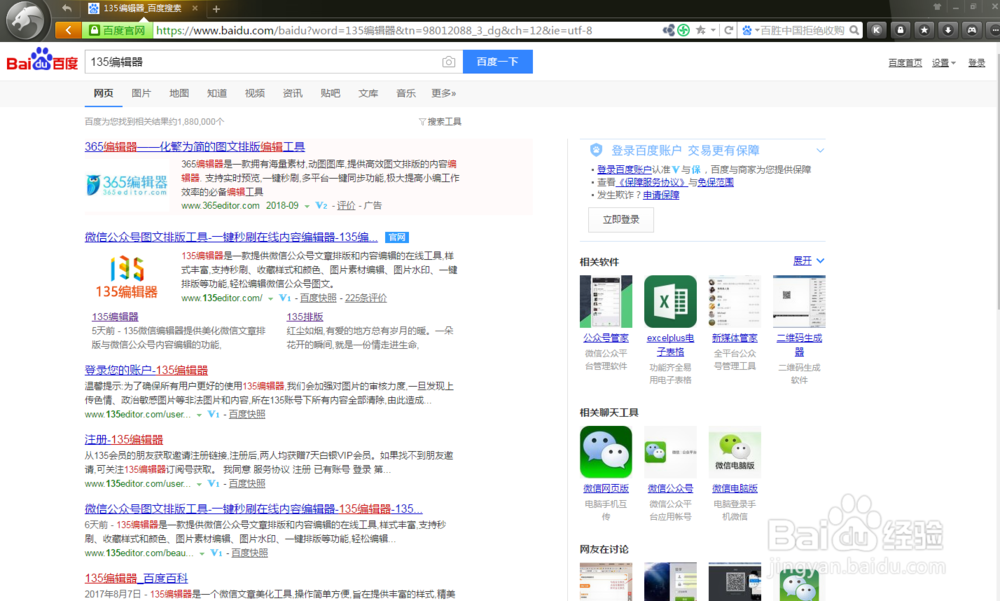The height and width of the screenshot is (601, 1000).
Task: Open 百度首页 link
Action: coord(905,63)
